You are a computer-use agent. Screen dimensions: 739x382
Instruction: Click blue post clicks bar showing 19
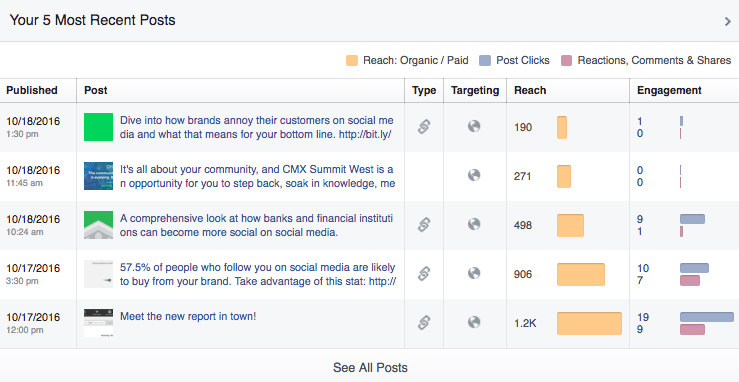706,317
